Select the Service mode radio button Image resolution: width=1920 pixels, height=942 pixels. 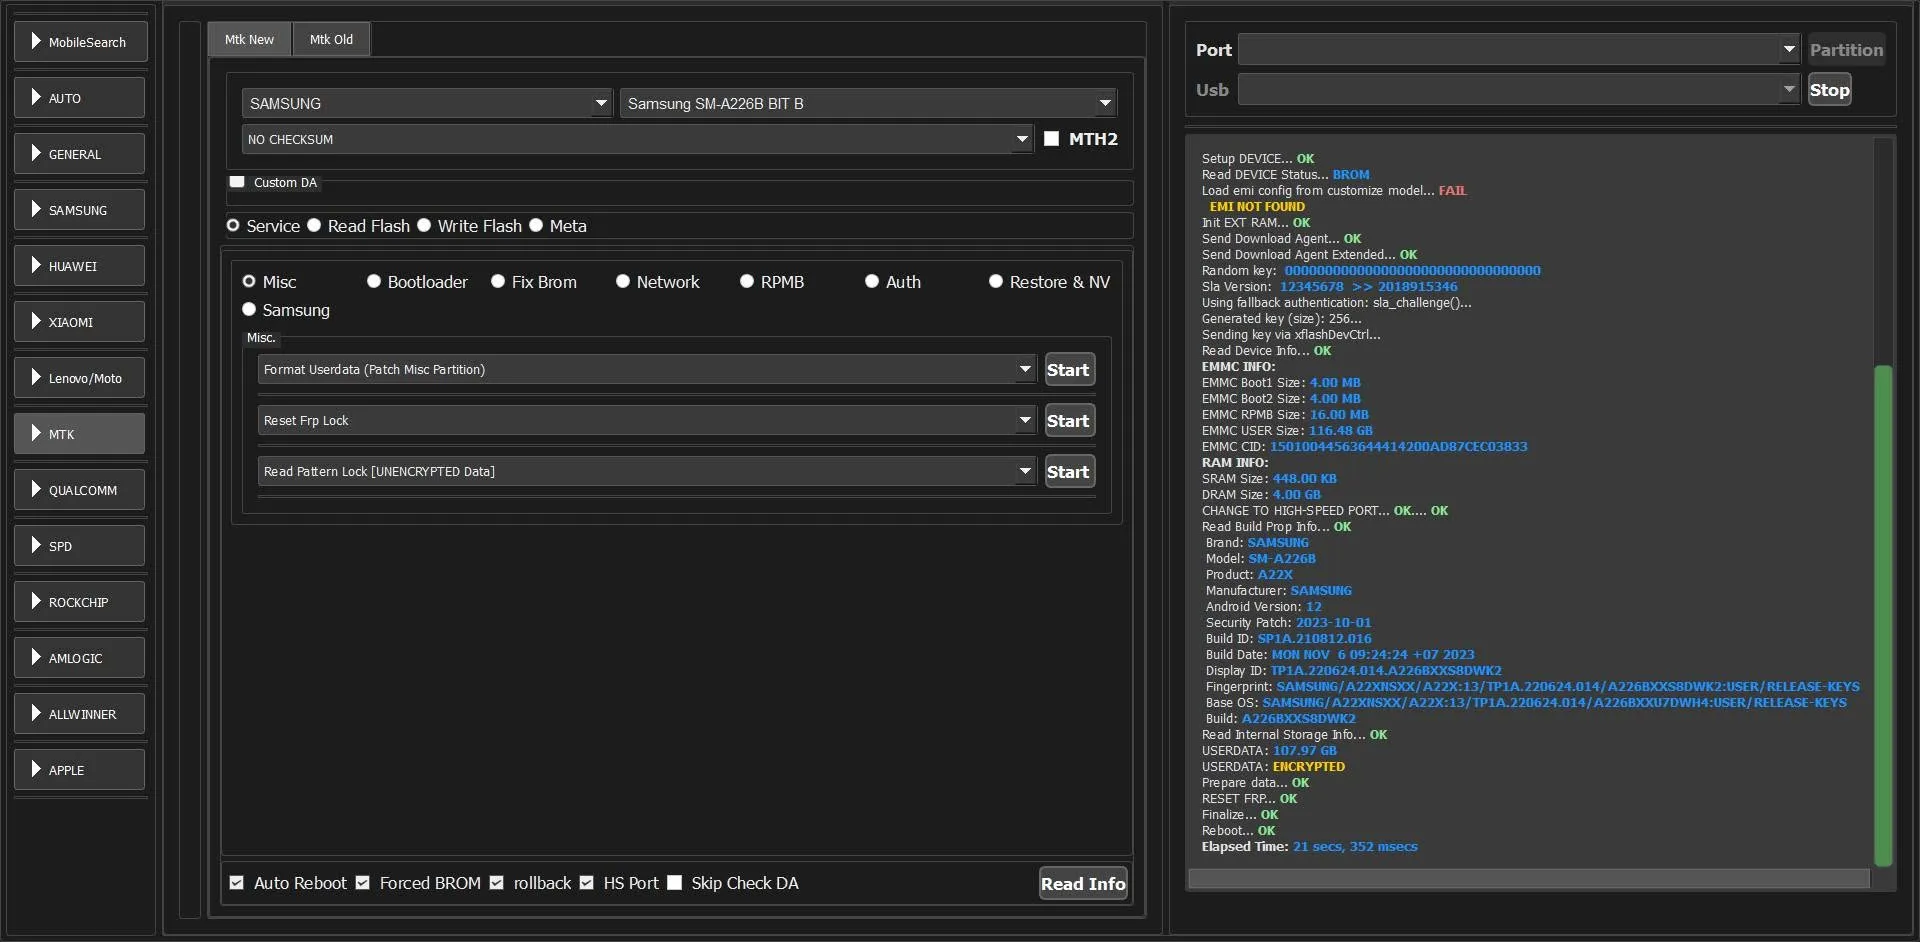pos(233,226)
